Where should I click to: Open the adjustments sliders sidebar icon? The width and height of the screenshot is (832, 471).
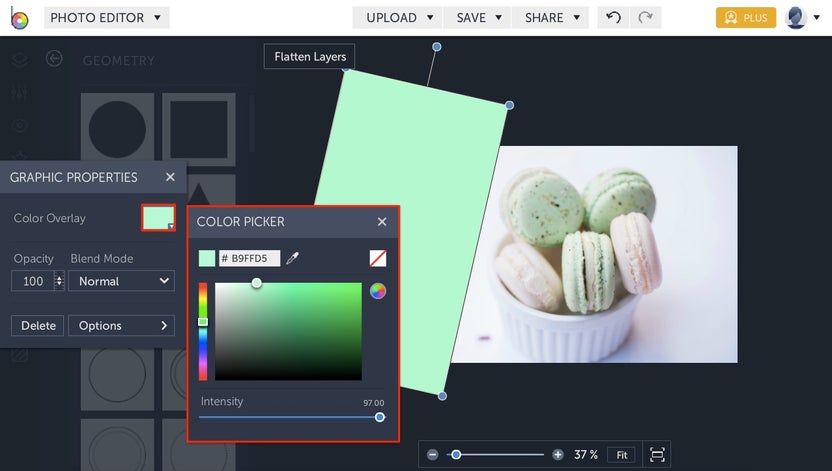[x=20, y=94]
